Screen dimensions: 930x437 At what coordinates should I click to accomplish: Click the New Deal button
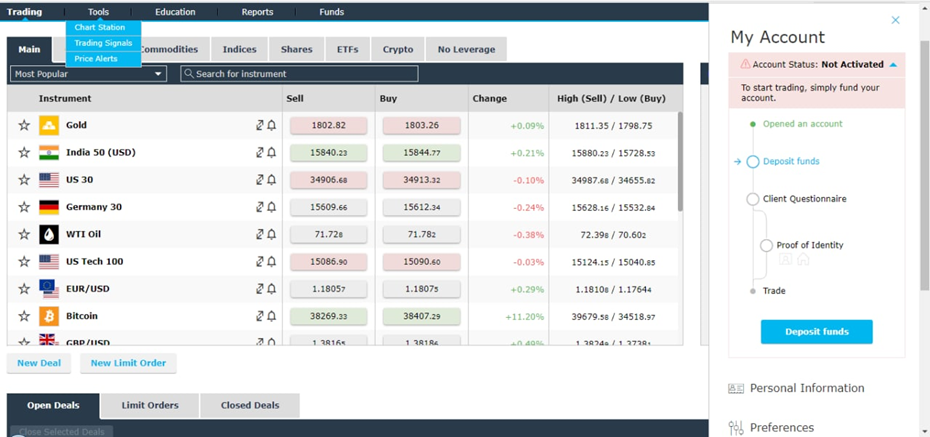pos(39,363)
